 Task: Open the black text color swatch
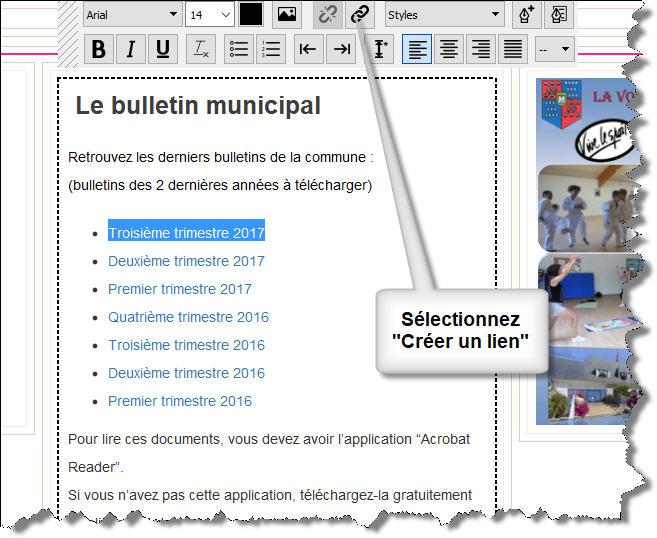(x=250, y=15)
